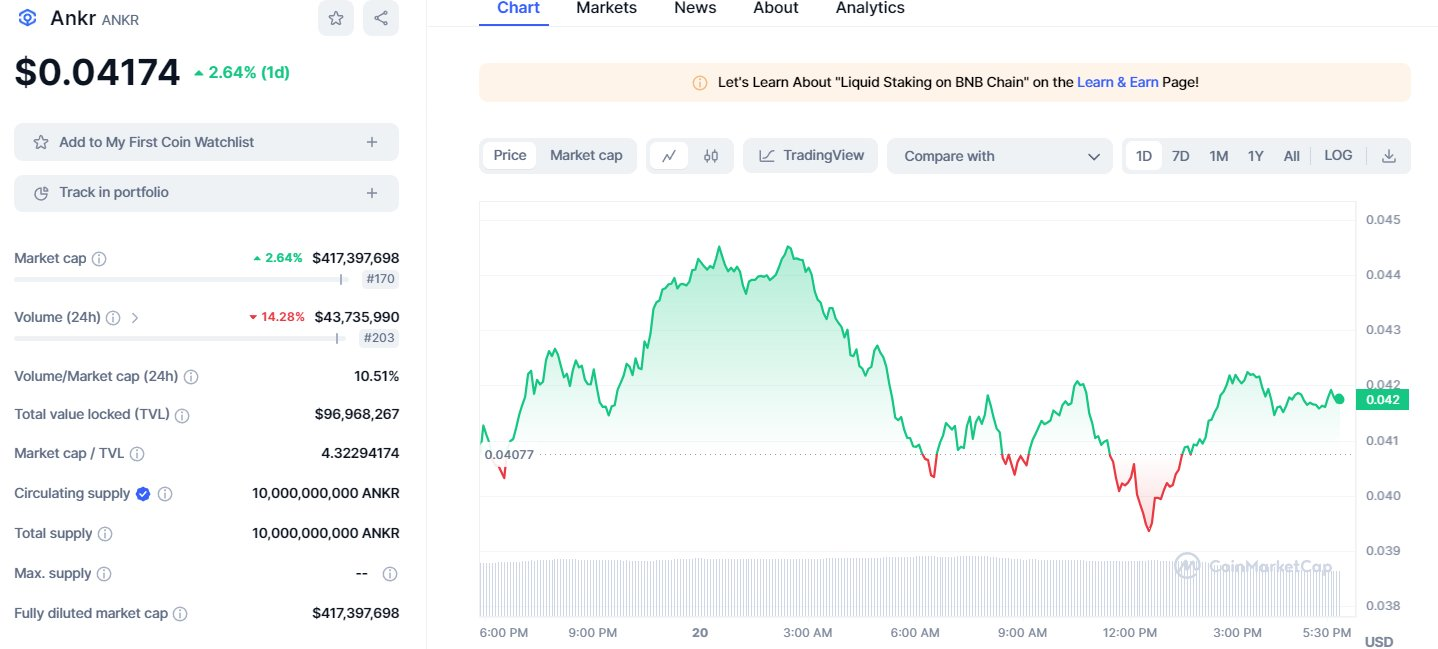Switch to the line chart view icon
The width and height of the screenshot is (1438, 649).
(x=669, y=156)
